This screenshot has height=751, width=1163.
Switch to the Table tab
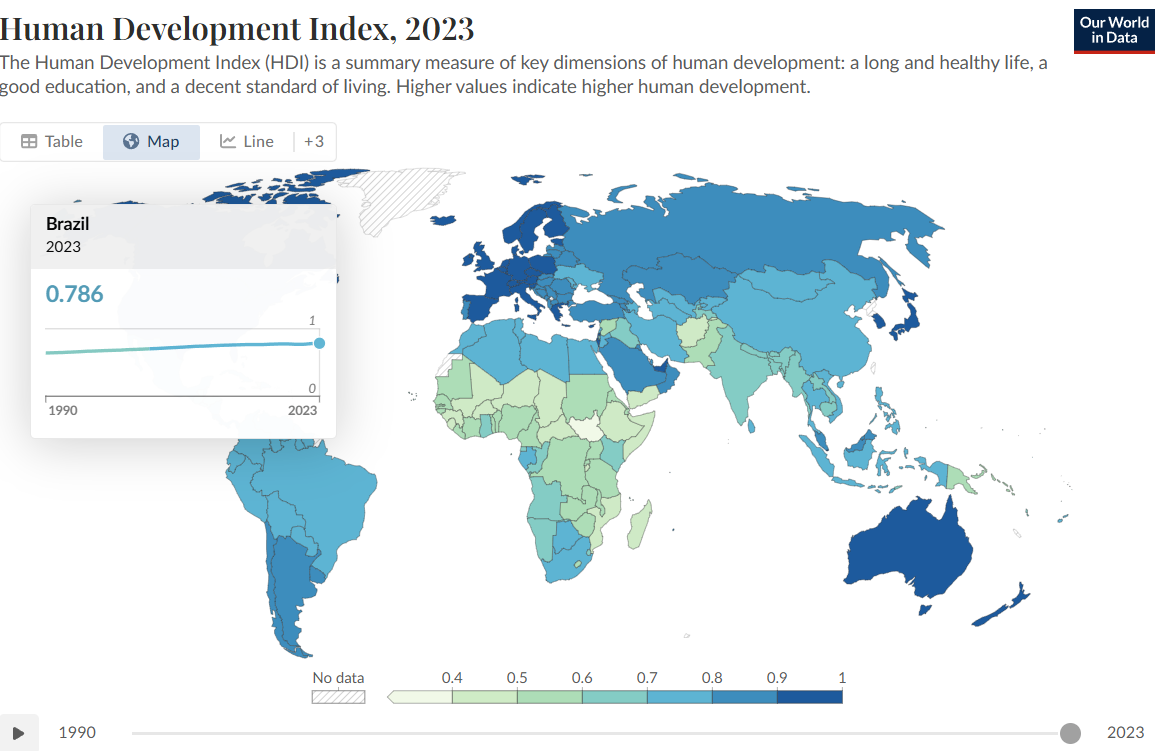coord(52,142)
